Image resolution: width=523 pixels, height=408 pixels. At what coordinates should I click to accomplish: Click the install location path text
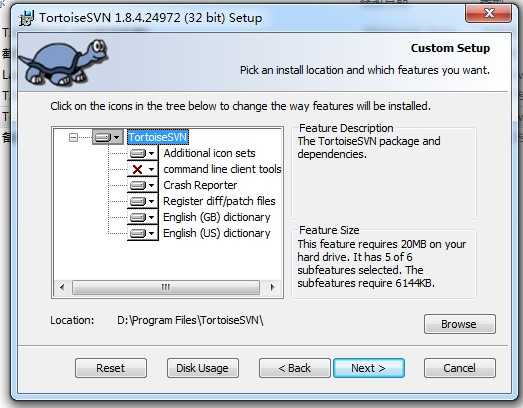190,320
